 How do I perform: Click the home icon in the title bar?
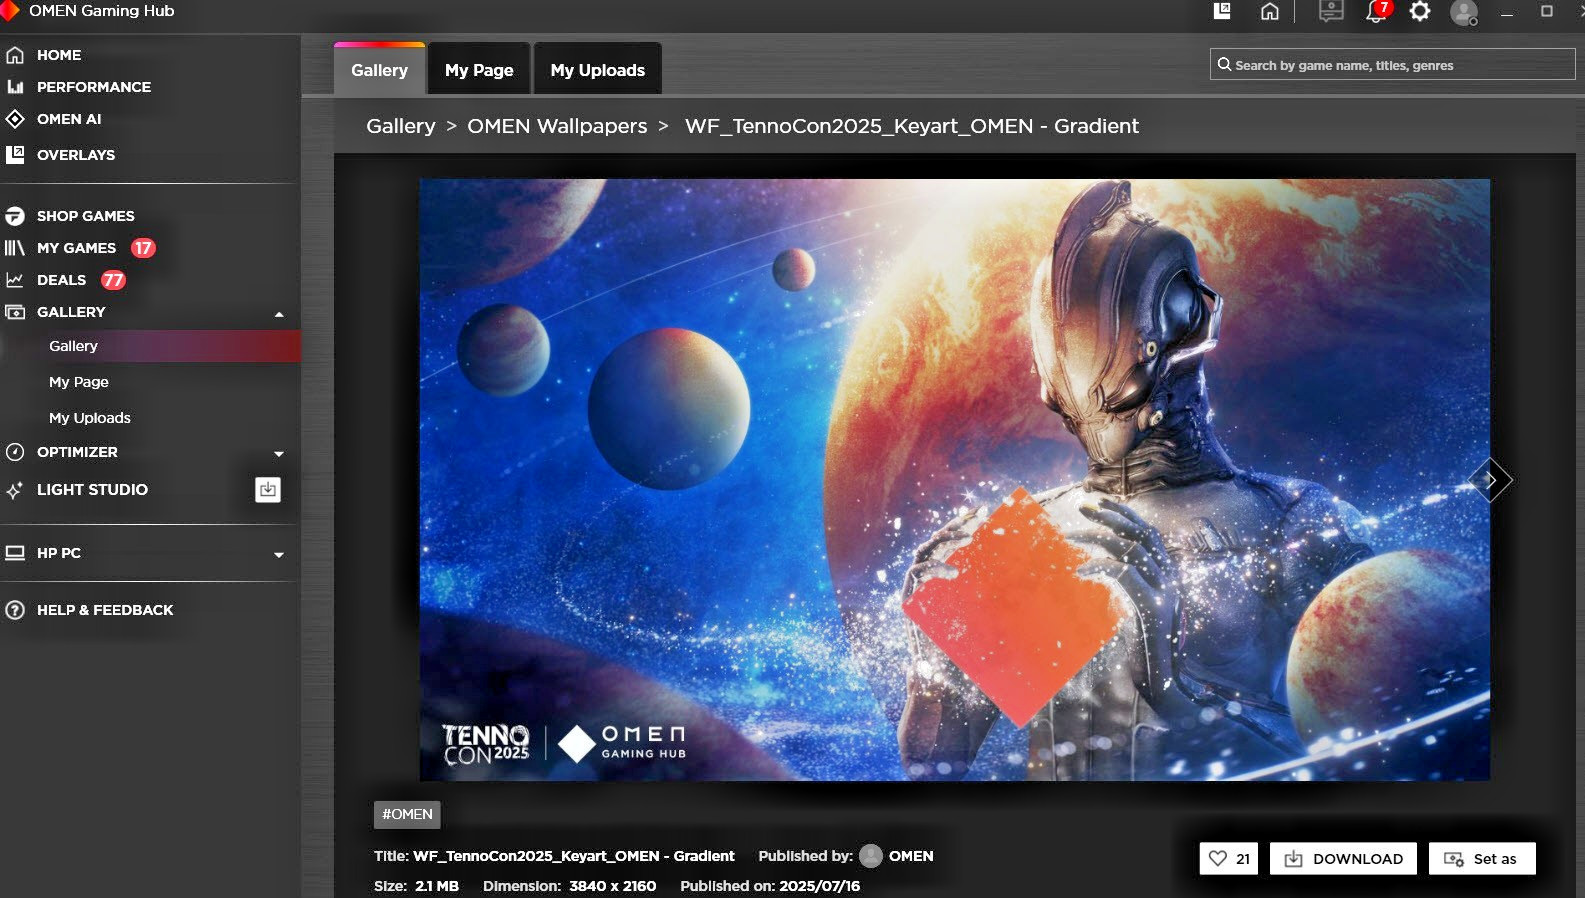pyautogui.click(x=1270, y=11)
